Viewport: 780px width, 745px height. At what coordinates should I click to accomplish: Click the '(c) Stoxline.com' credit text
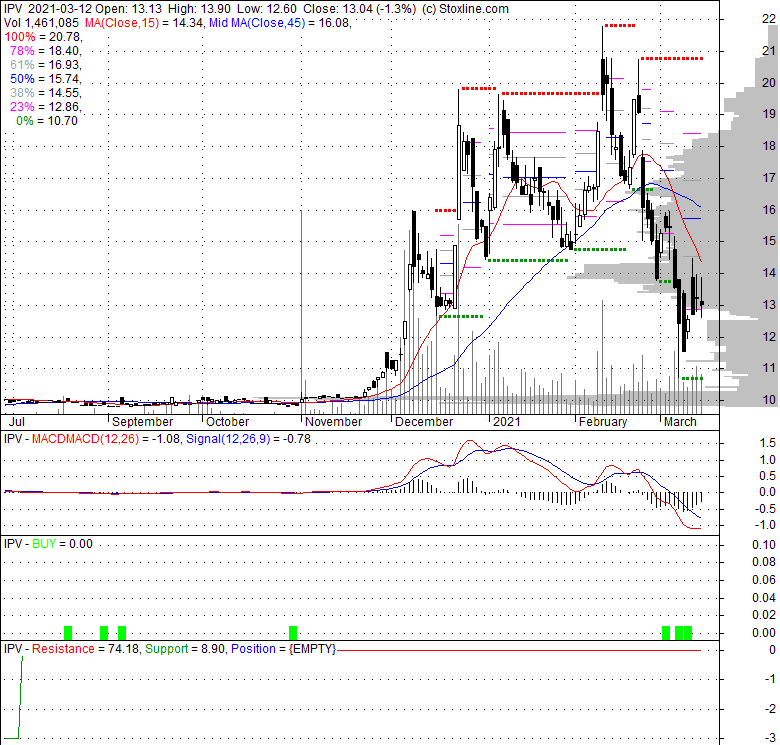465,9
